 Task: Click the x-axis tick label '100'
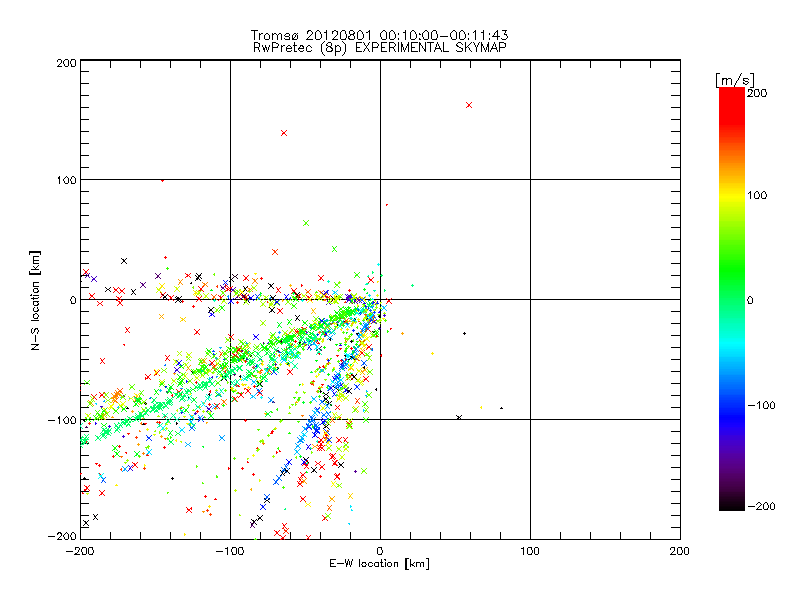[530, 551]
